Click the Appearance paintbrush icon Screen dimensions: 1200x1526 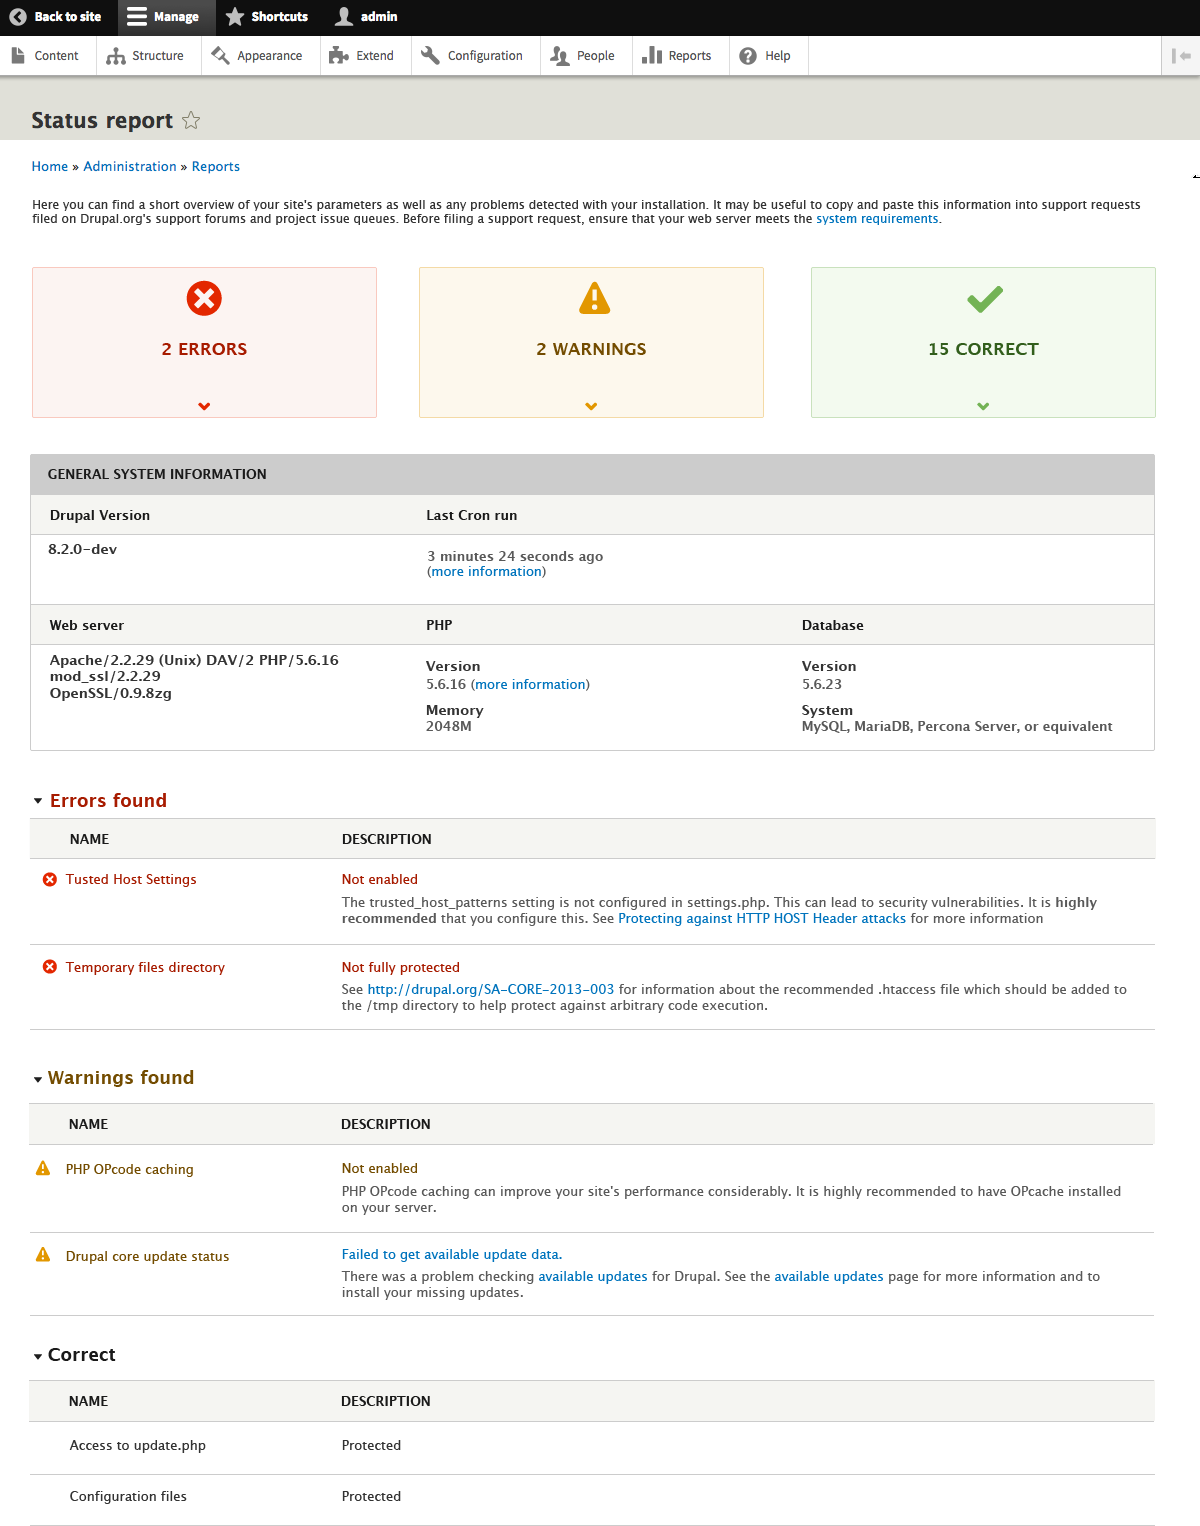click(x=221, y=56)
